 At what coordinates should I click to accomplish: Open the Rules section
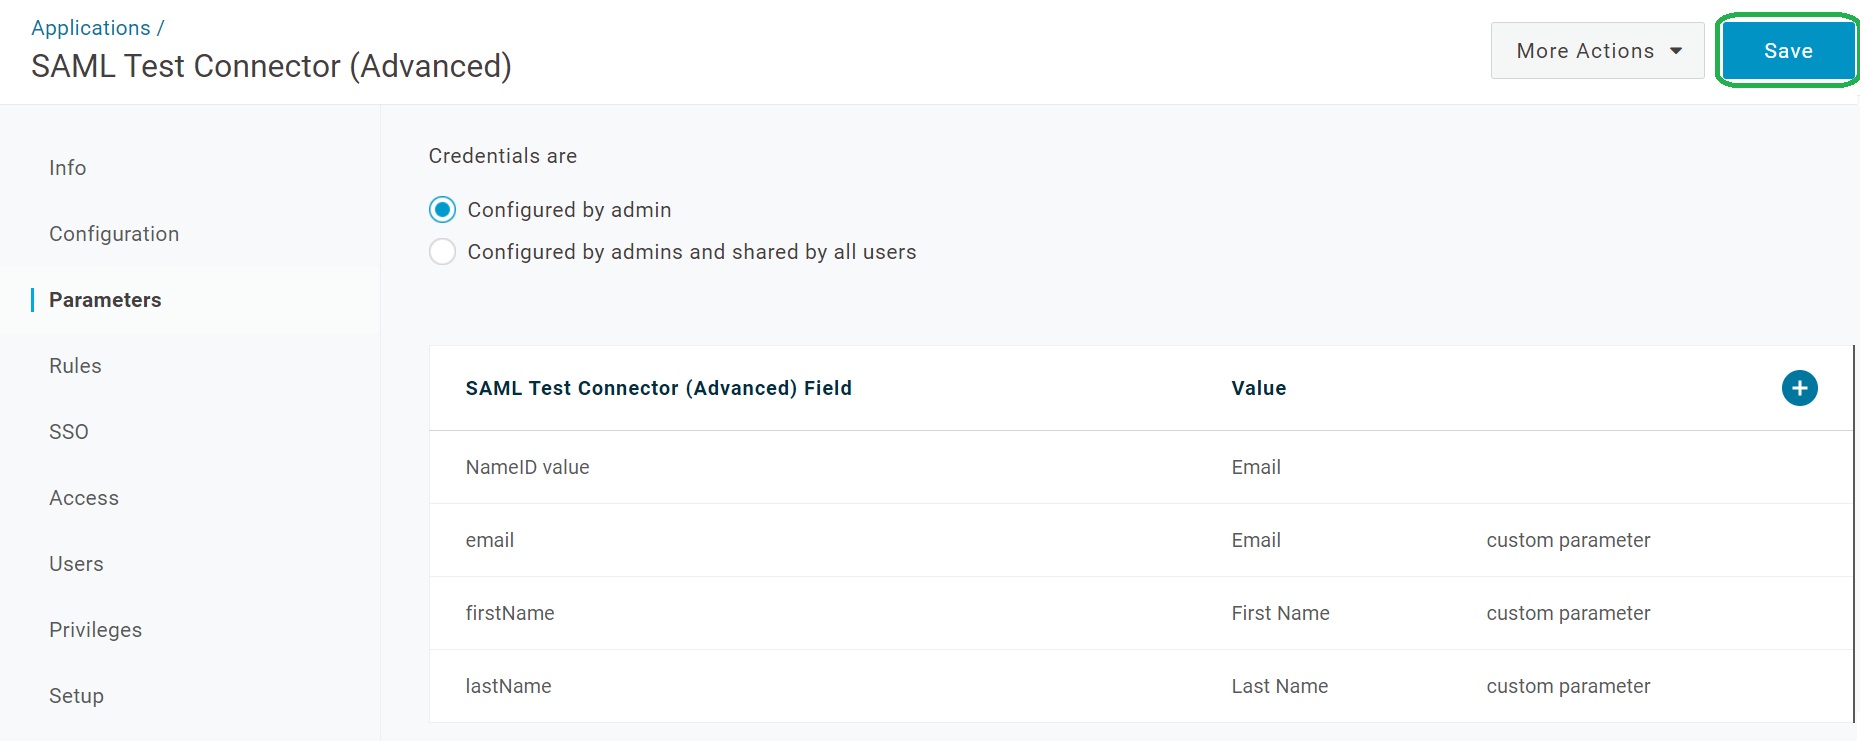pos(75,366)
